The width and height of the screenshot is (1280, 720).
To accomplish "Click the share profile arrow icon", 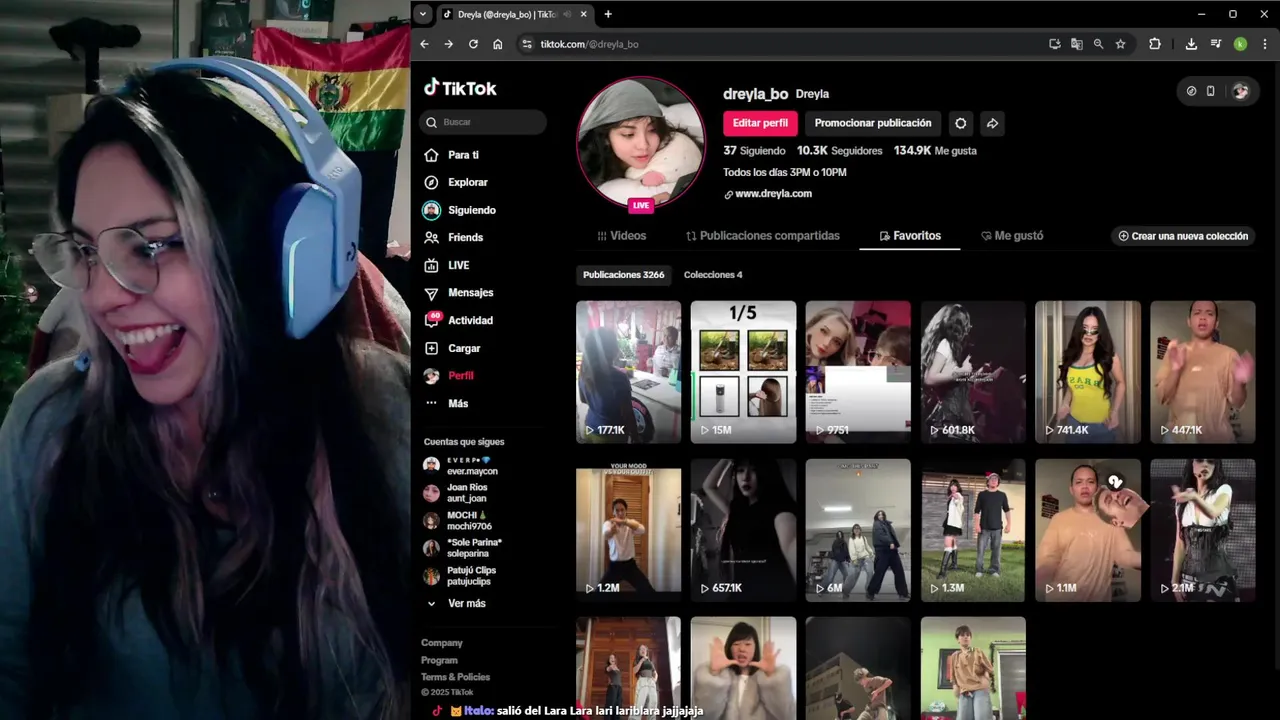I will pyautogui.click(x=992, y=123).
